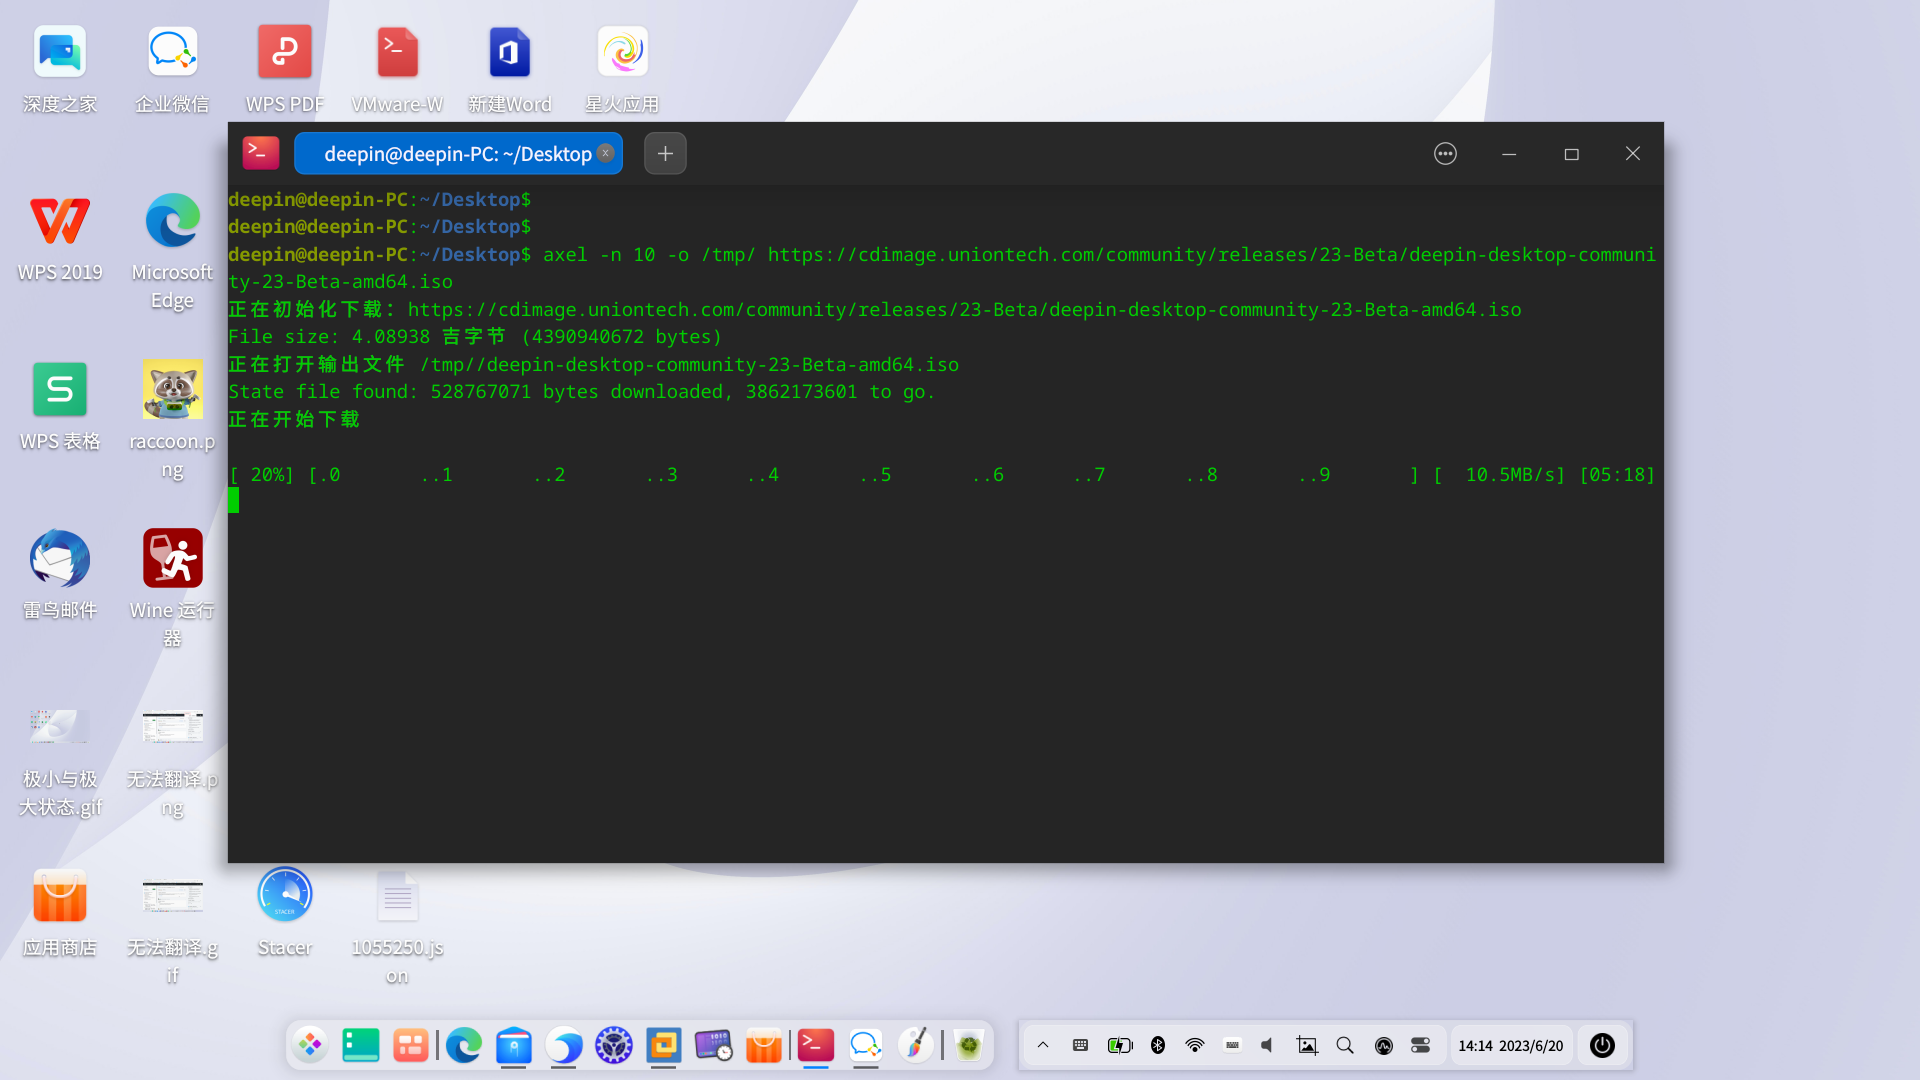Viewport: 1920px width, 1080px height.
Task: Open the Multitasking View icon in dock
Action: [x=412, y=1046]
